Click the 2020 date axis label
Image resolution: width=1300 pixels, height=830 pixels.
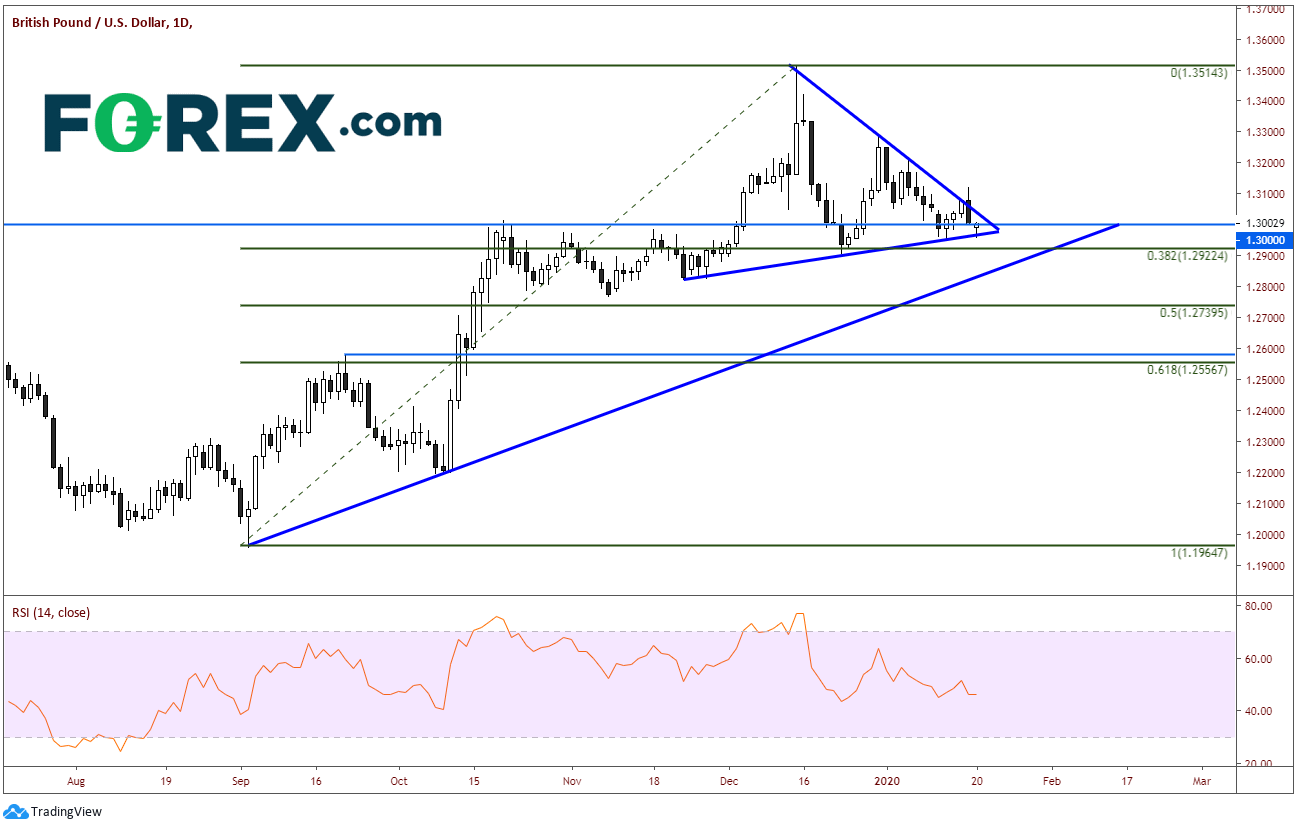889,780
